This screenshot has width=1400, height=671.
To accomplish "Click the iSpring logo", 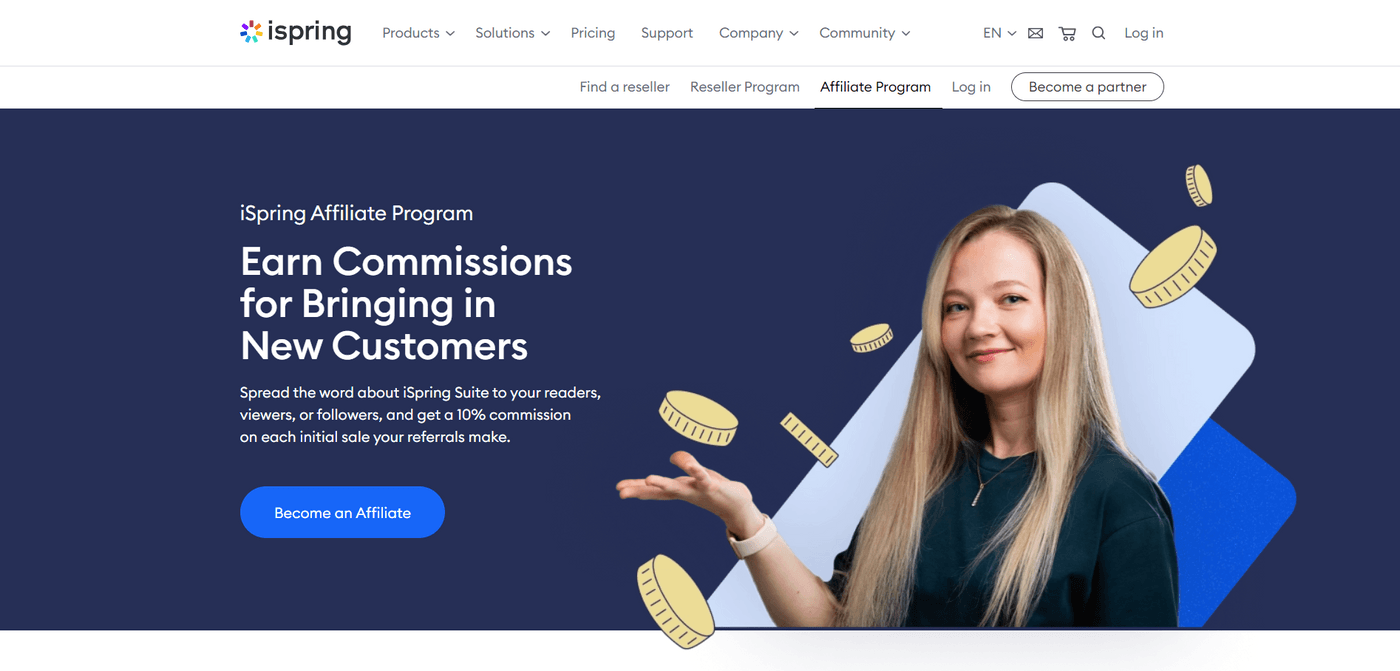I will (x=296, y=33).
